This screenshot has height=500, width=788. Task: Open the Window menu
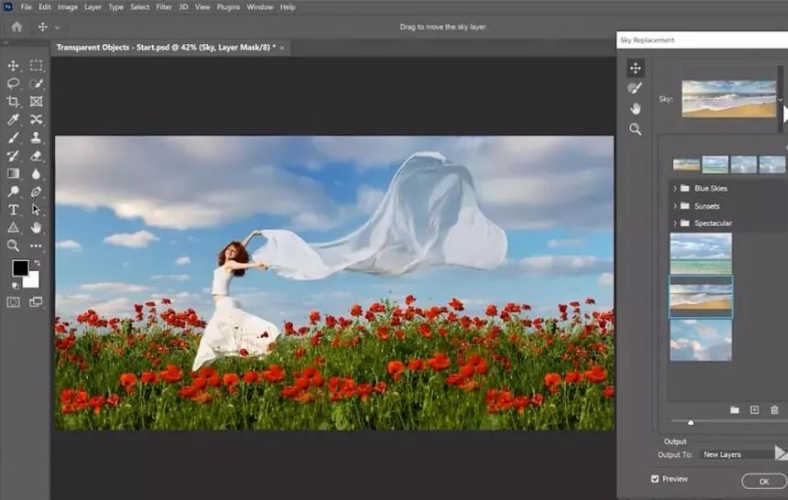coord(260,7)
